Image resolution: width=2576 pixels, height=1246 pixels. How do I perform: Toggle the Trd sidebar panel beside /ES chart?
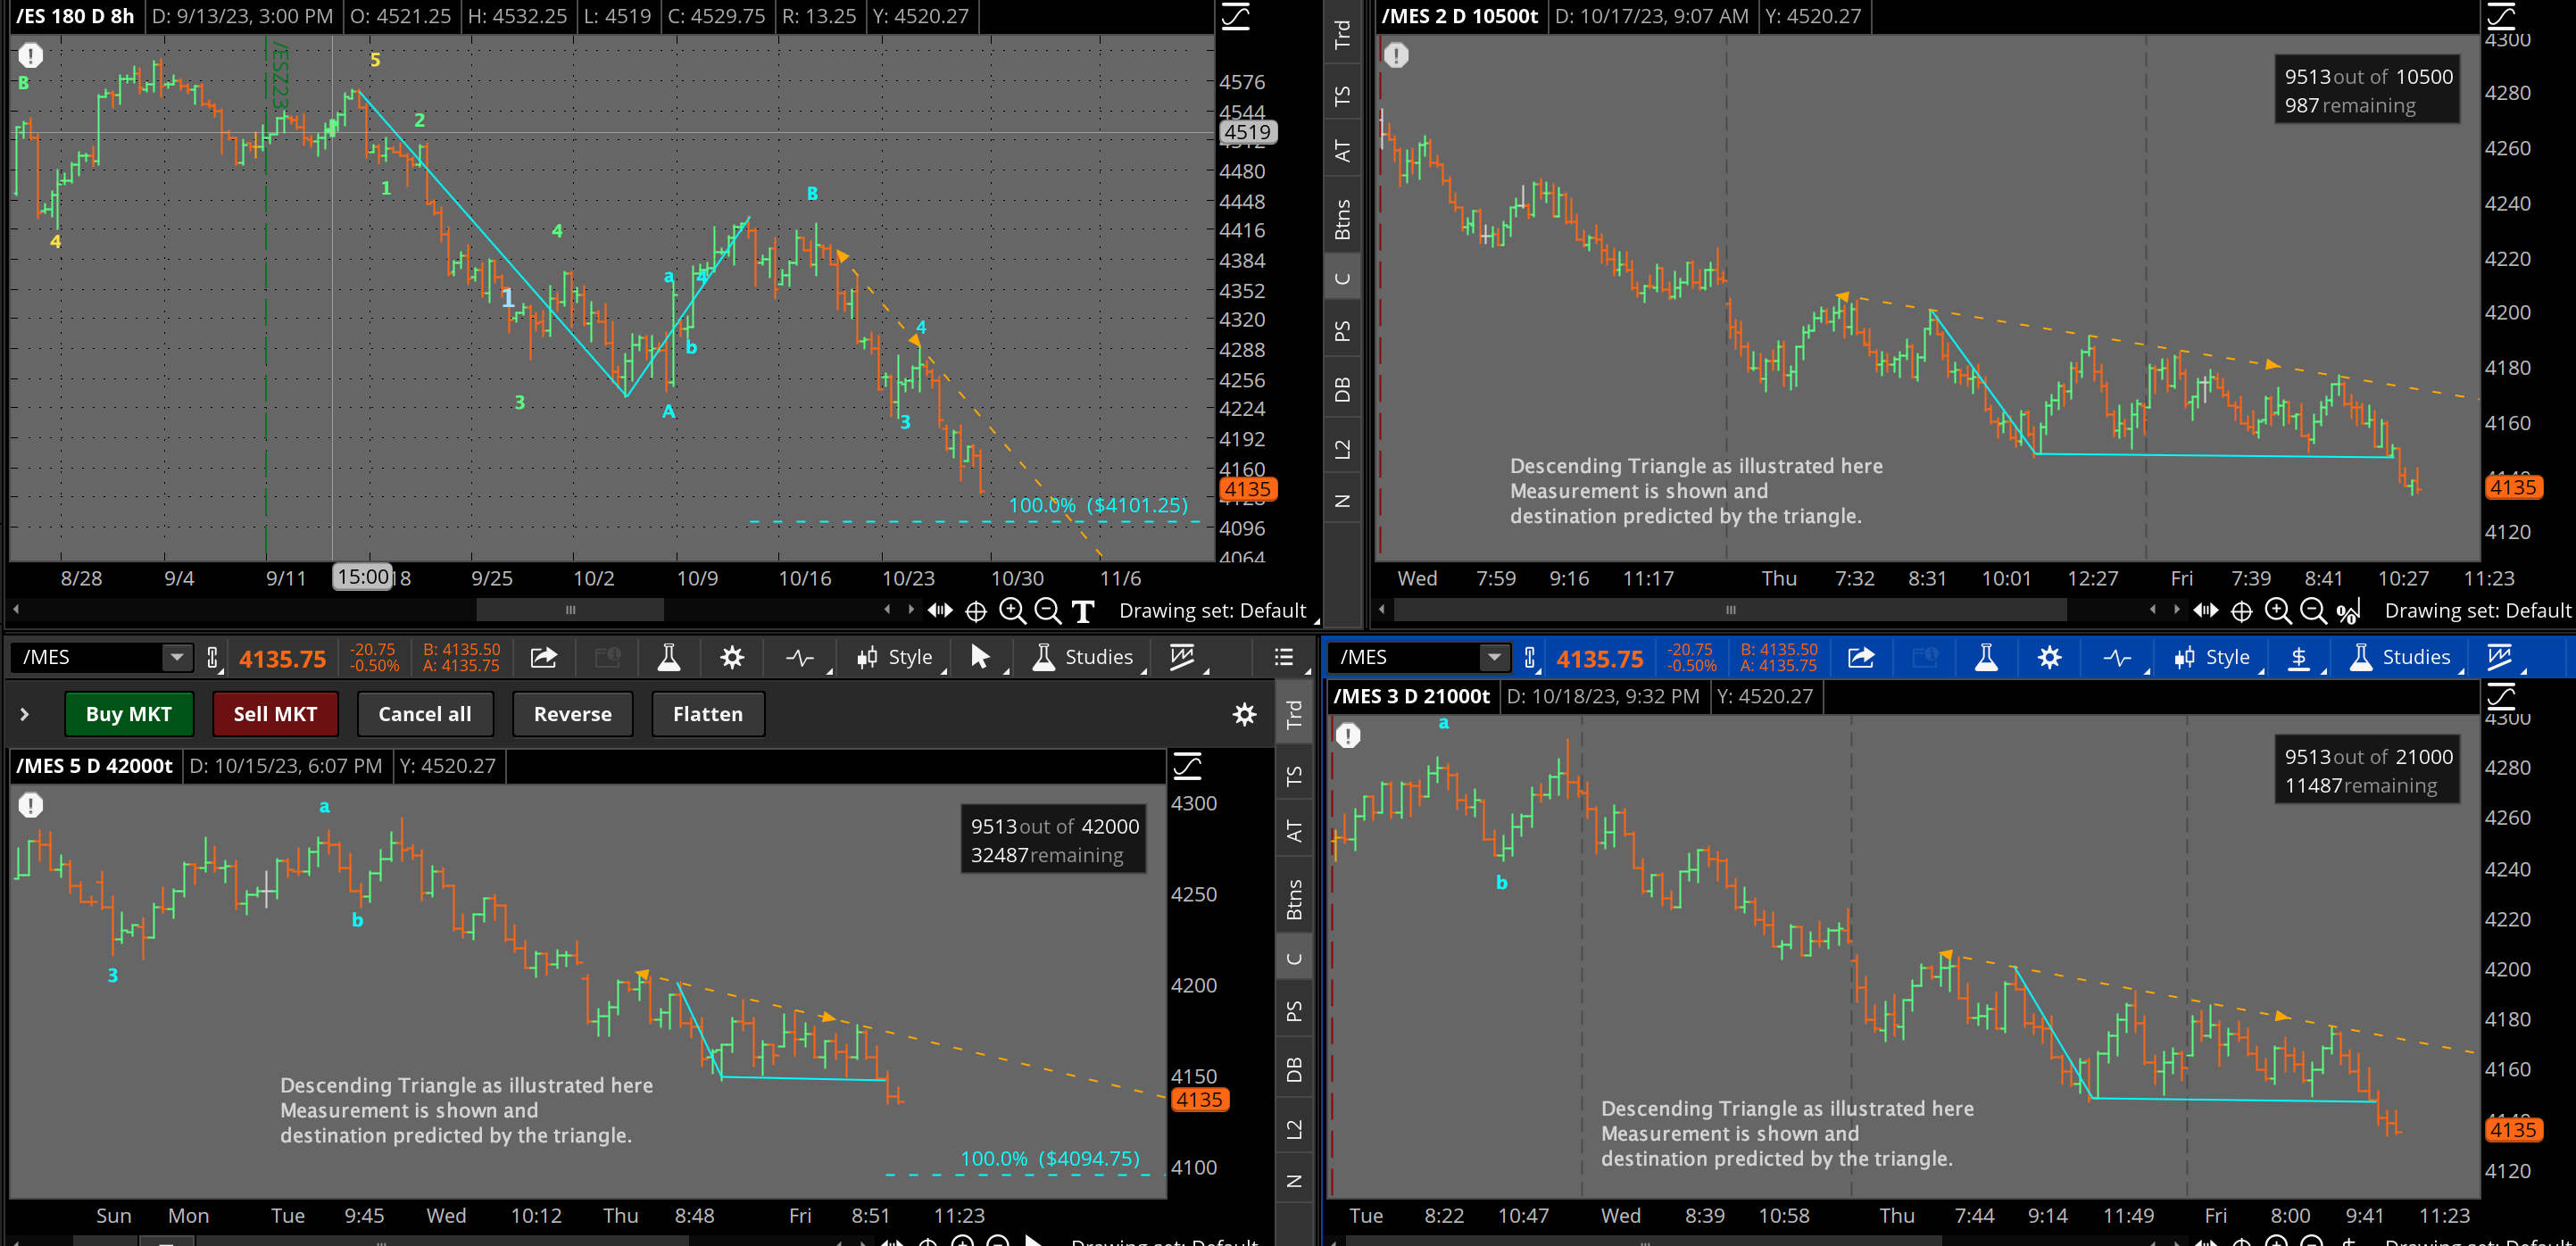pyautogui.click(x=1342, y=34)
